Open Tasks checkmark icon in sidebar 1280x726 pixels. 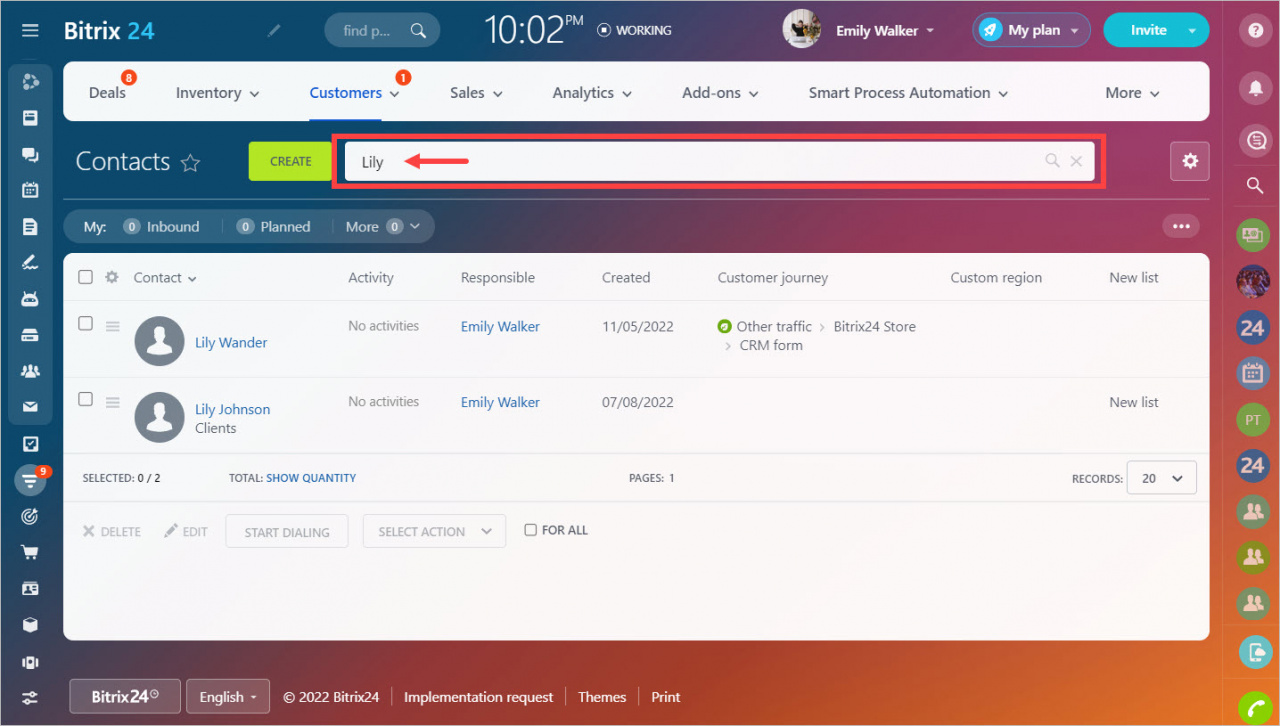coord(30,444)
